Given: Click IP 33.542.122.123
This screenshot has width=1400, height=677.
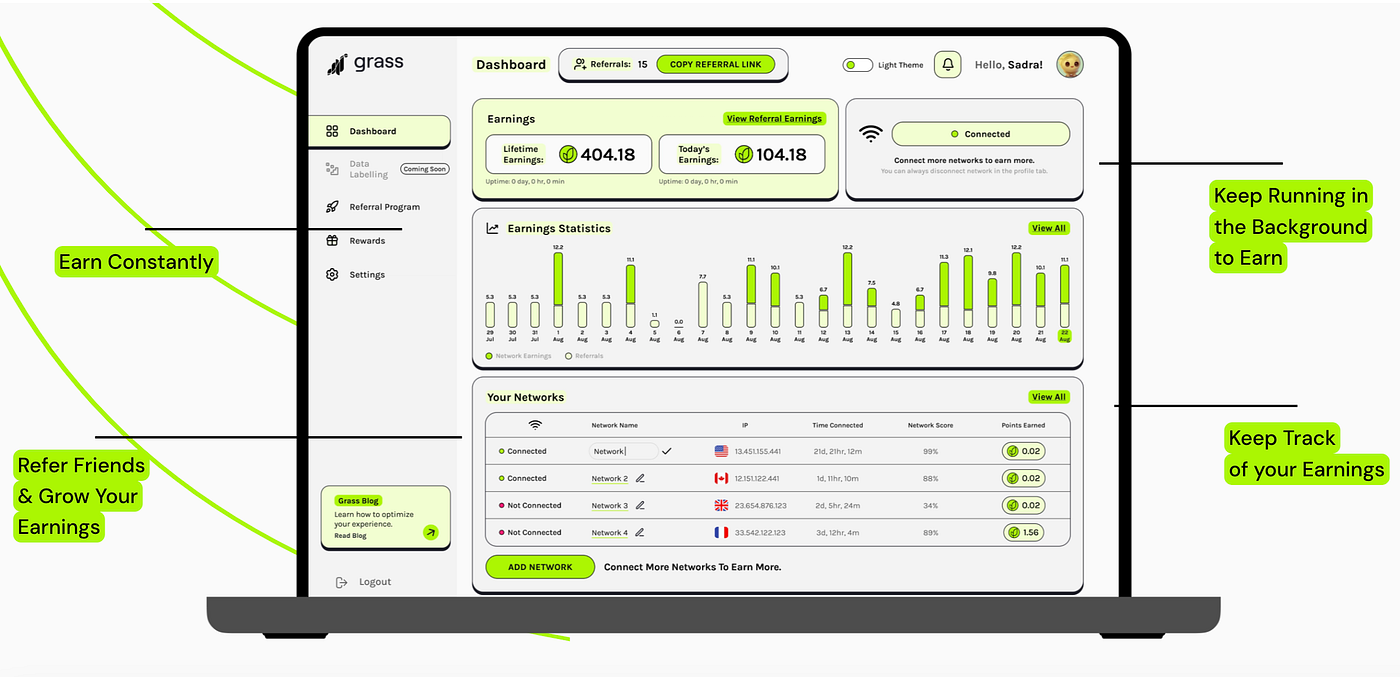Looking at the screenshot, I should point(758,532).
